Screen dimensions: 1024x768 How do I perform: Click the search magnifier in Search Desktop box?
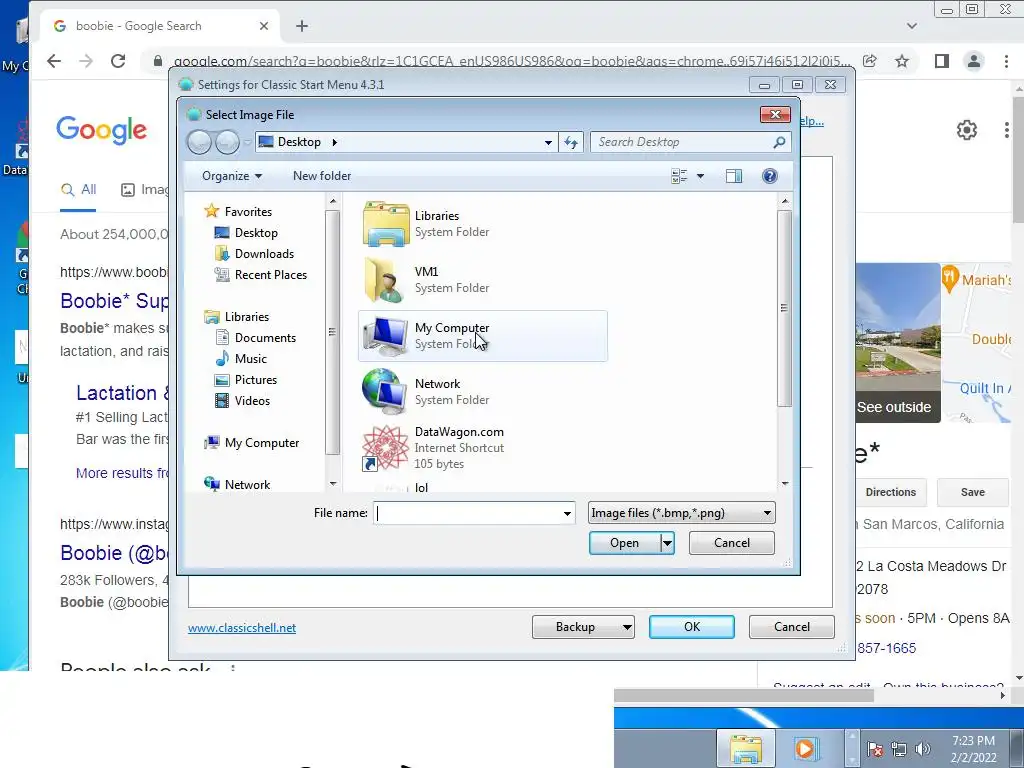point(779,142)
